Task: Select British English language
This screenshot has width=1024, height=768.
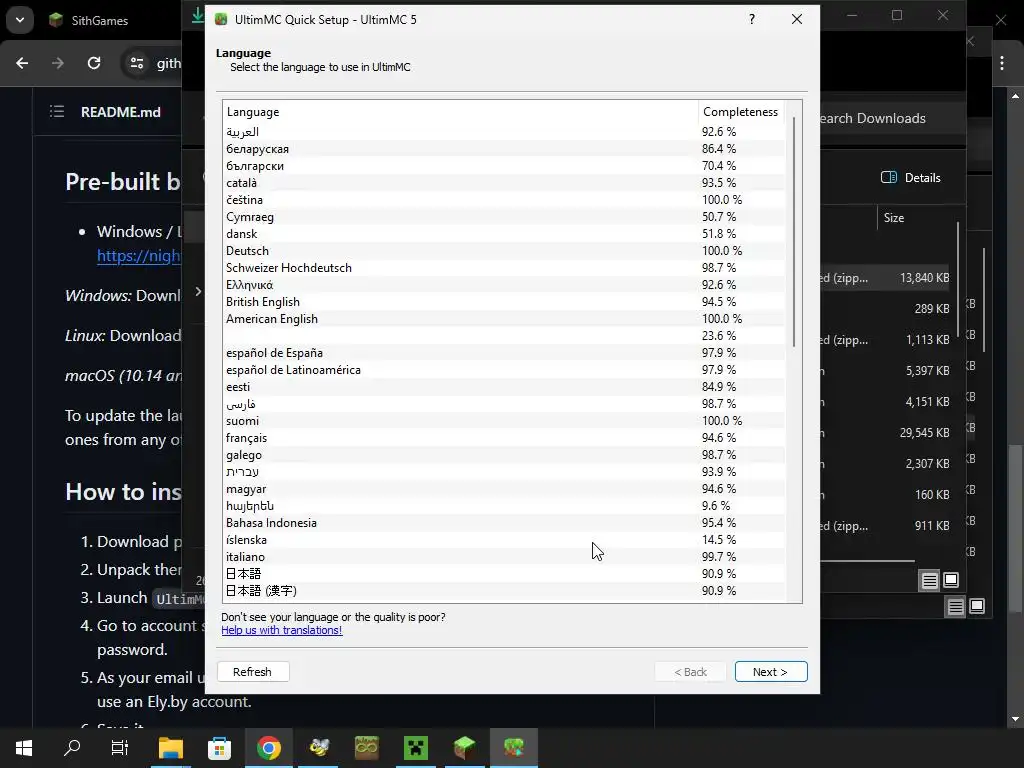Action: pos(504,302)
